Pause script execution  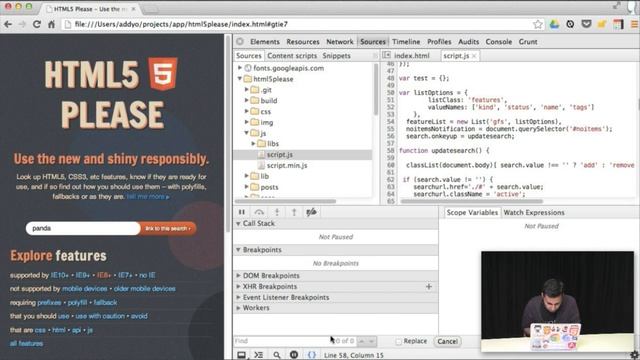click(x=242, y=212)
